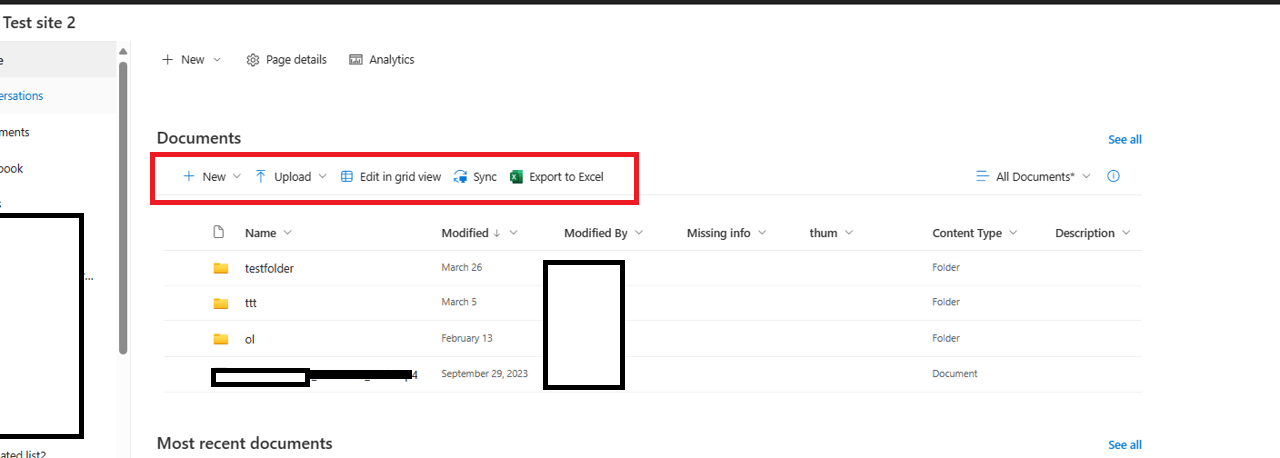
Task: Open the testfolder folder name
Action: [x=269, y=268]
